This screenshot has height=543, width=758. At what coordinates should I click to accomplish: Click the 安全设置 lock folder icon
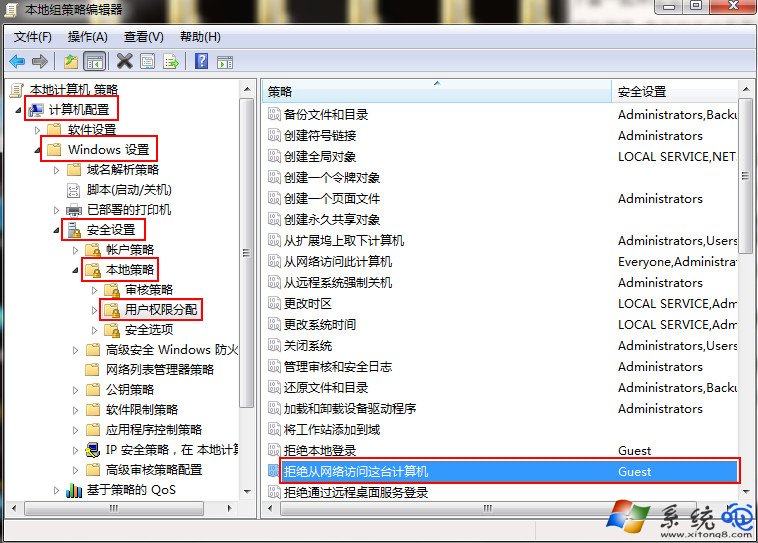tap(74, 230)
